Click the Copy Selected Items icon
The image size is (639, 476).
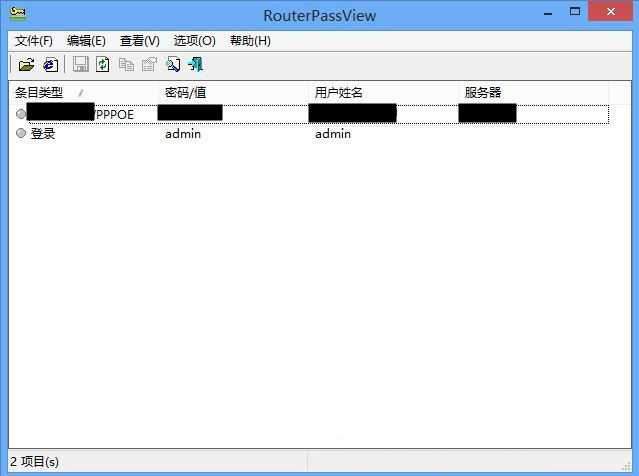126,64
